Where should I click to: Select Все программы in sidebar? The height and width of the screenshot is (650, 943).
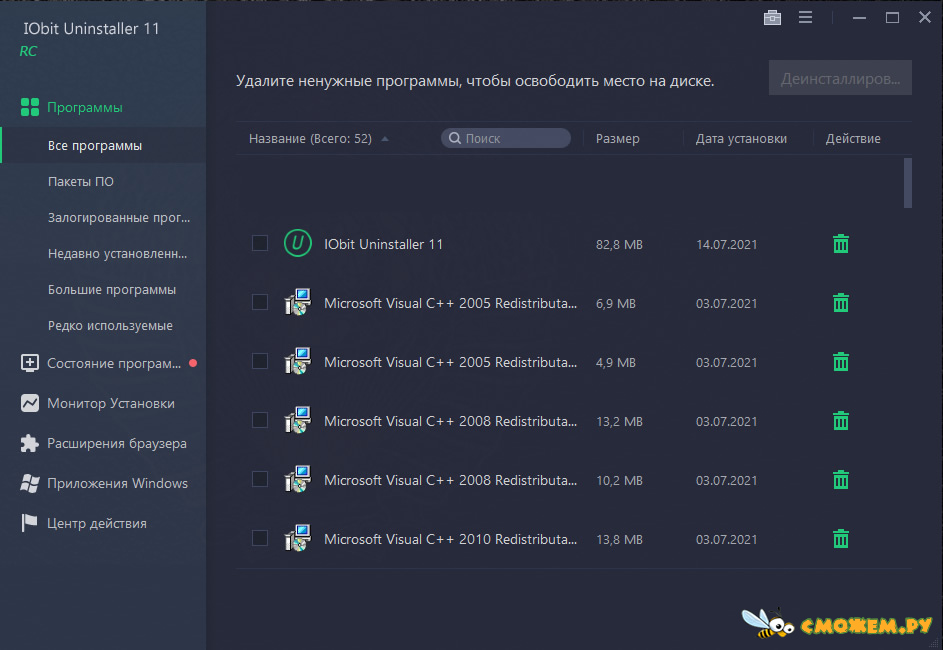point(103,146)
